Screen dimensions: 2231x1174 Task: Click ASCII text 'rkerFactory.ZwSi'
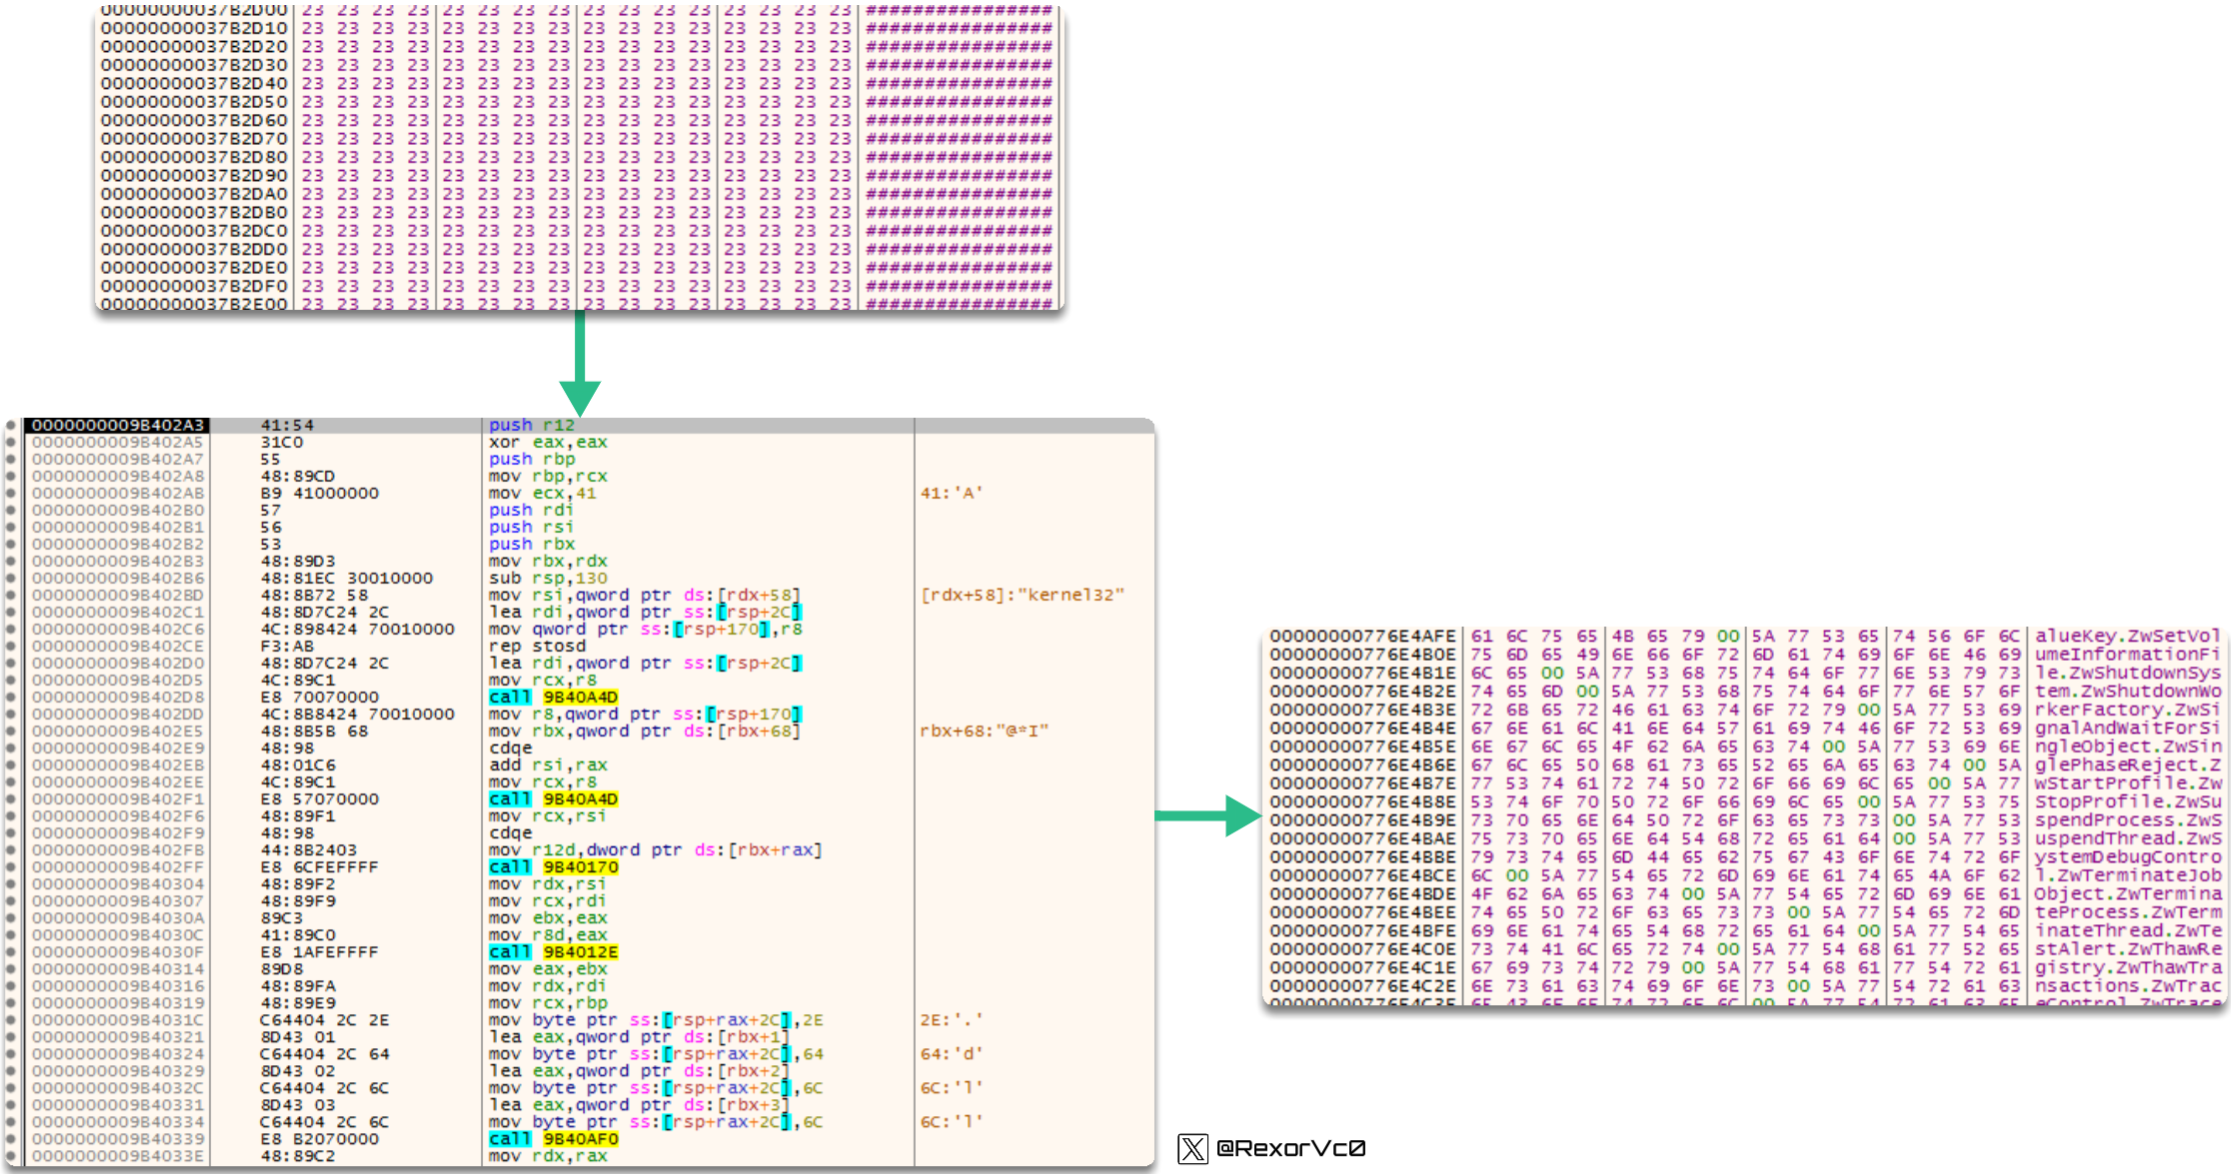click(2127, 711)
